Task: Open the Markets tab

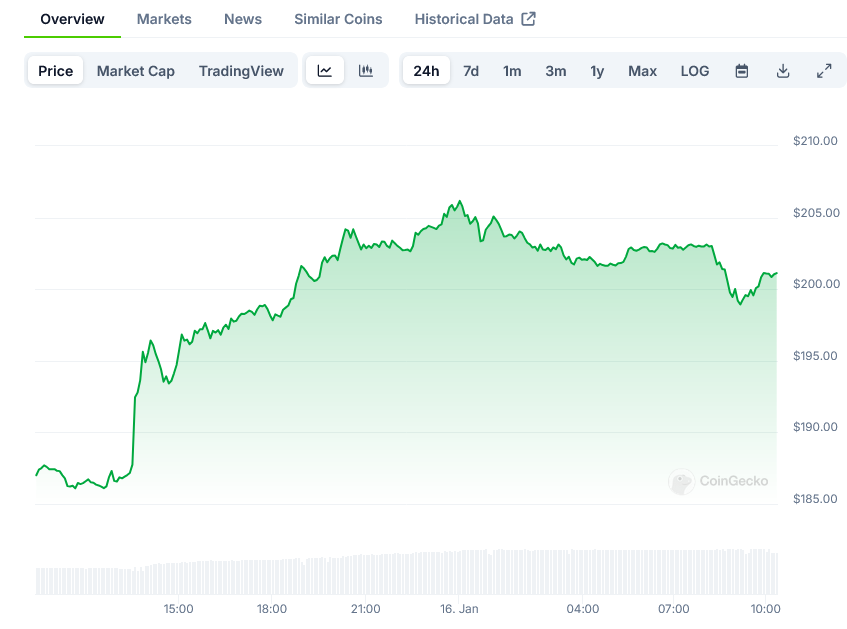Action: tap(164, 19)
